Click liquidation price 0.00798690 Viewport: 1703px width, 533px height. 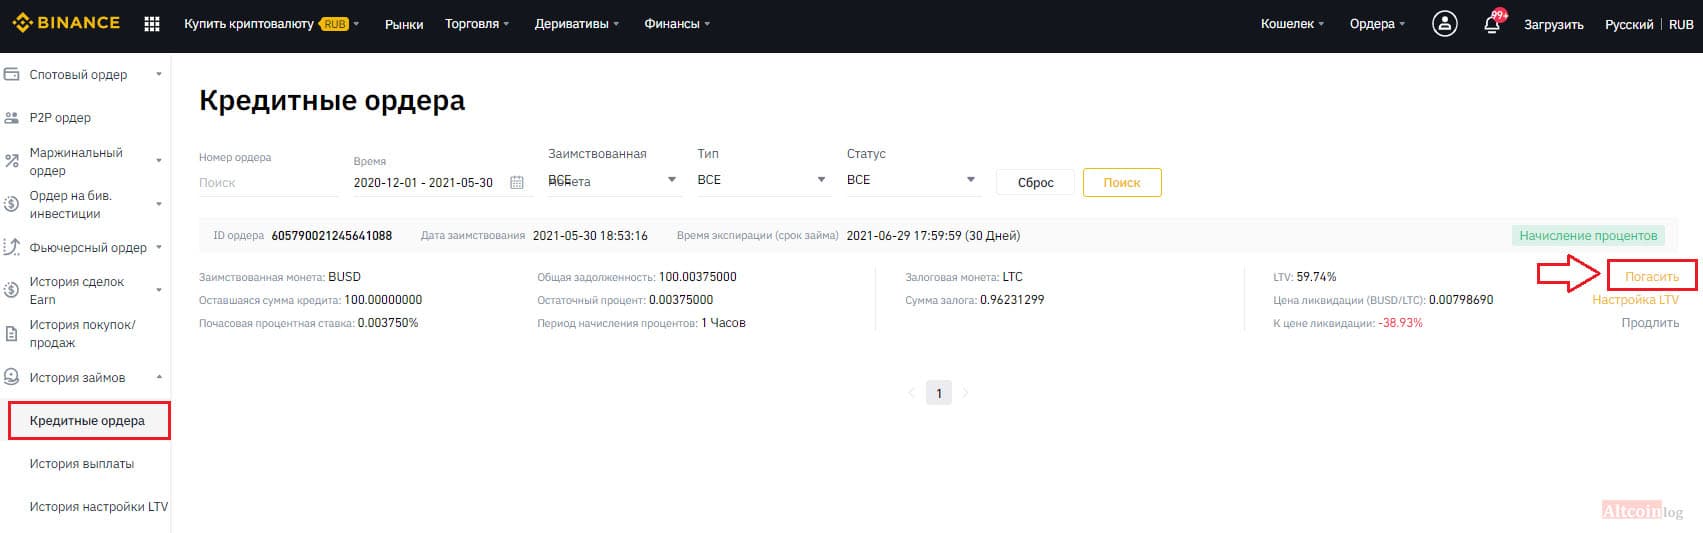[x=1461, y=300]
